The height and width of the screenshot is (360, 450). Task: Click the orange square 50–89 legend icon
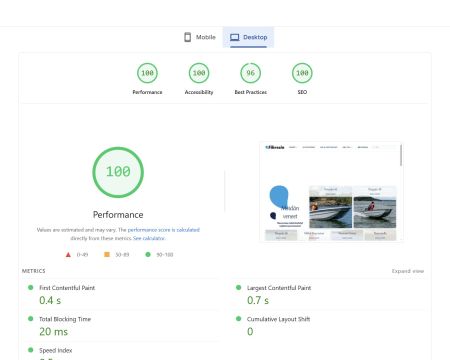pyautogui.click(x=107, y=254)
